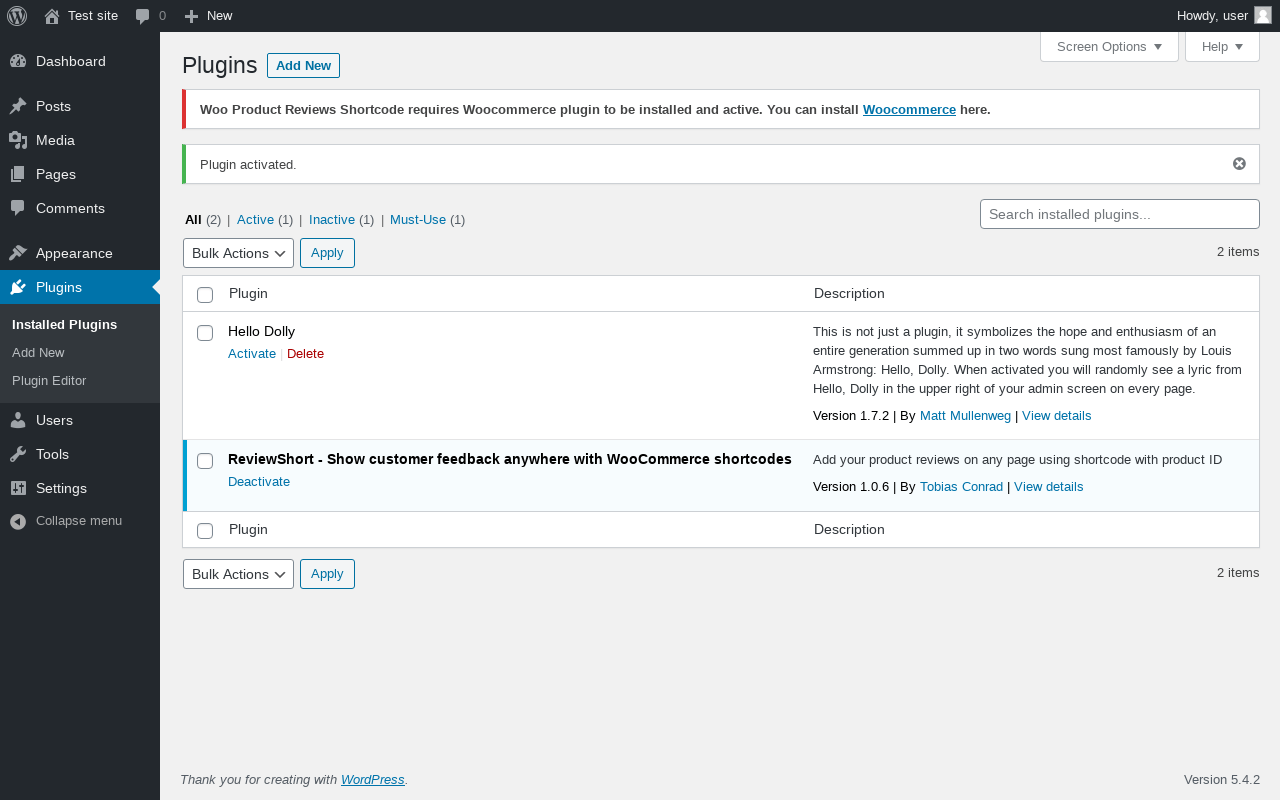This screenshot has width=1280, height=800.
Task: Click the user avatar in admin bar
Action: [x=1263, y=15]
